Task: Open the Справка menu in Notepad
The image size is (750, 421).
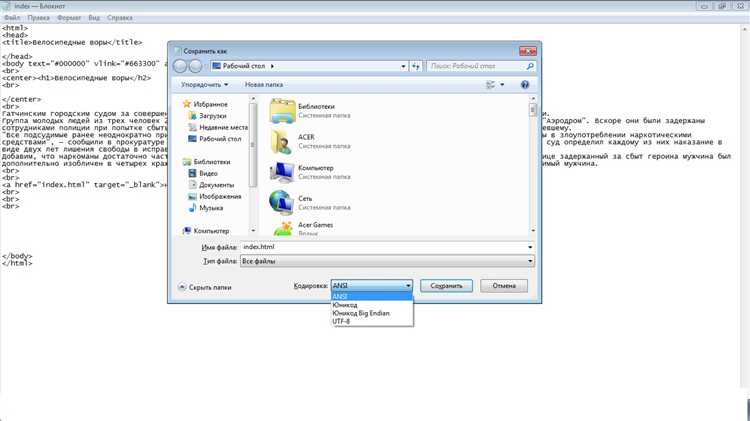Action: coord(120,18)
